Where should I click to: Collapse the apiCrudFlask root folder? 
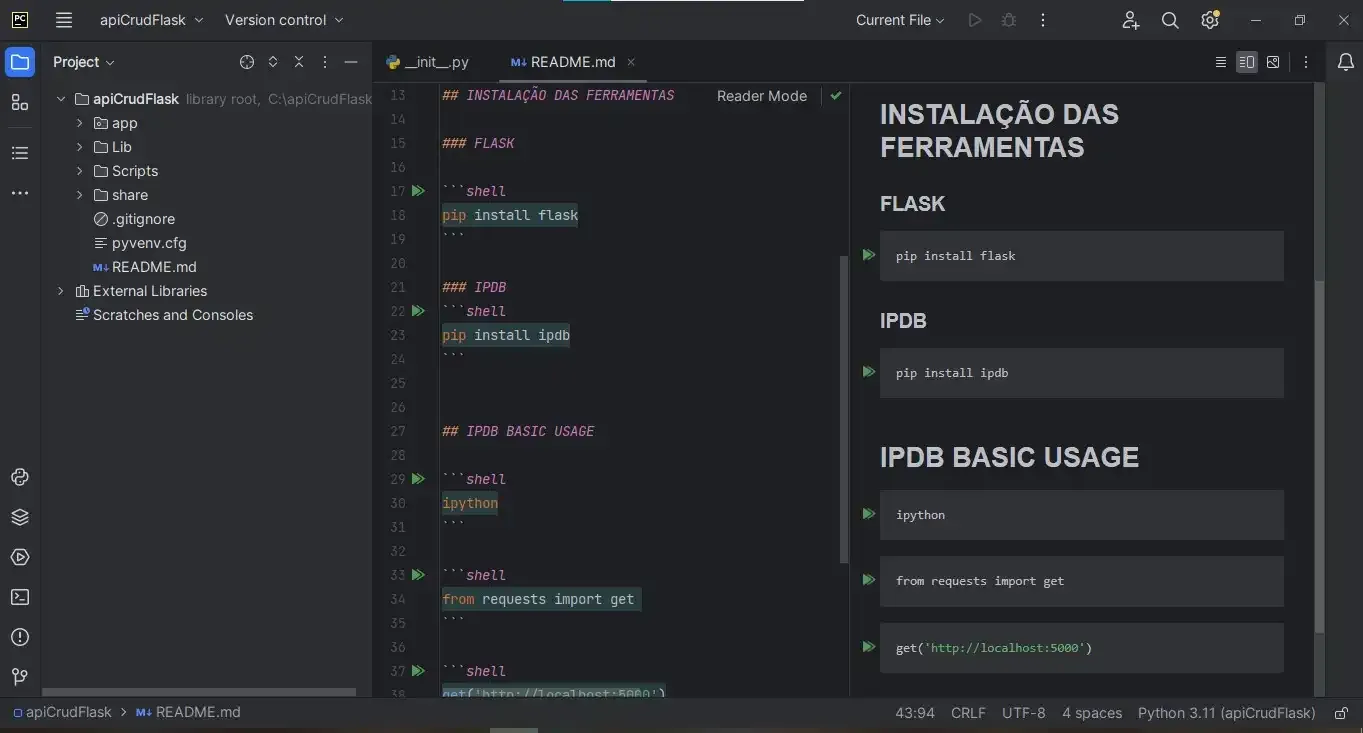[60, 99]
